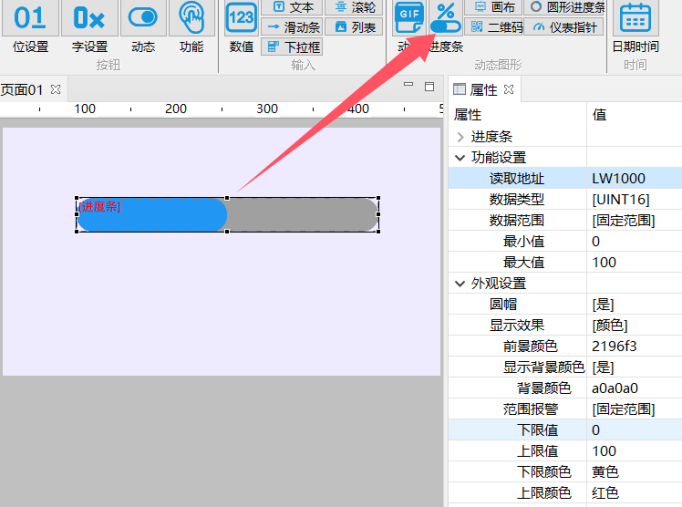Change the 前景颜色 value 2196f3
This screenshot has width=682, height=507.
tap(634, 346)
